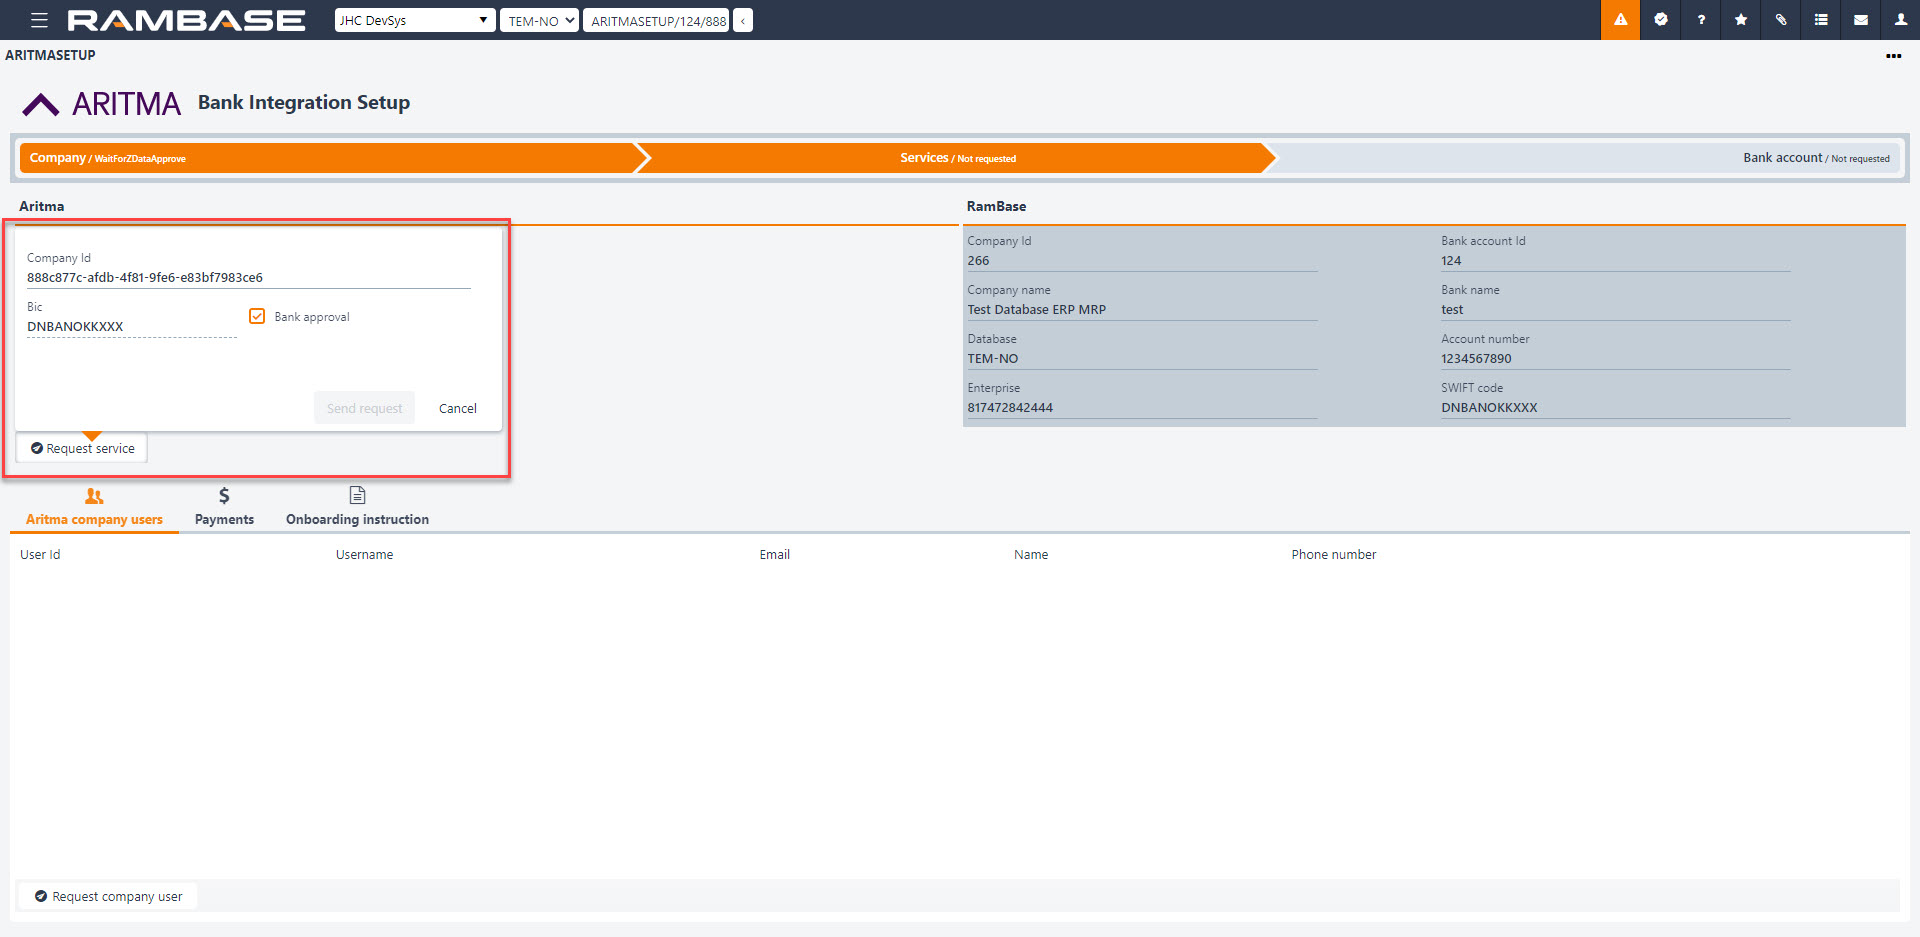1920x937 pixels.
Task: Open the user profile icon
Action: 1901,20
